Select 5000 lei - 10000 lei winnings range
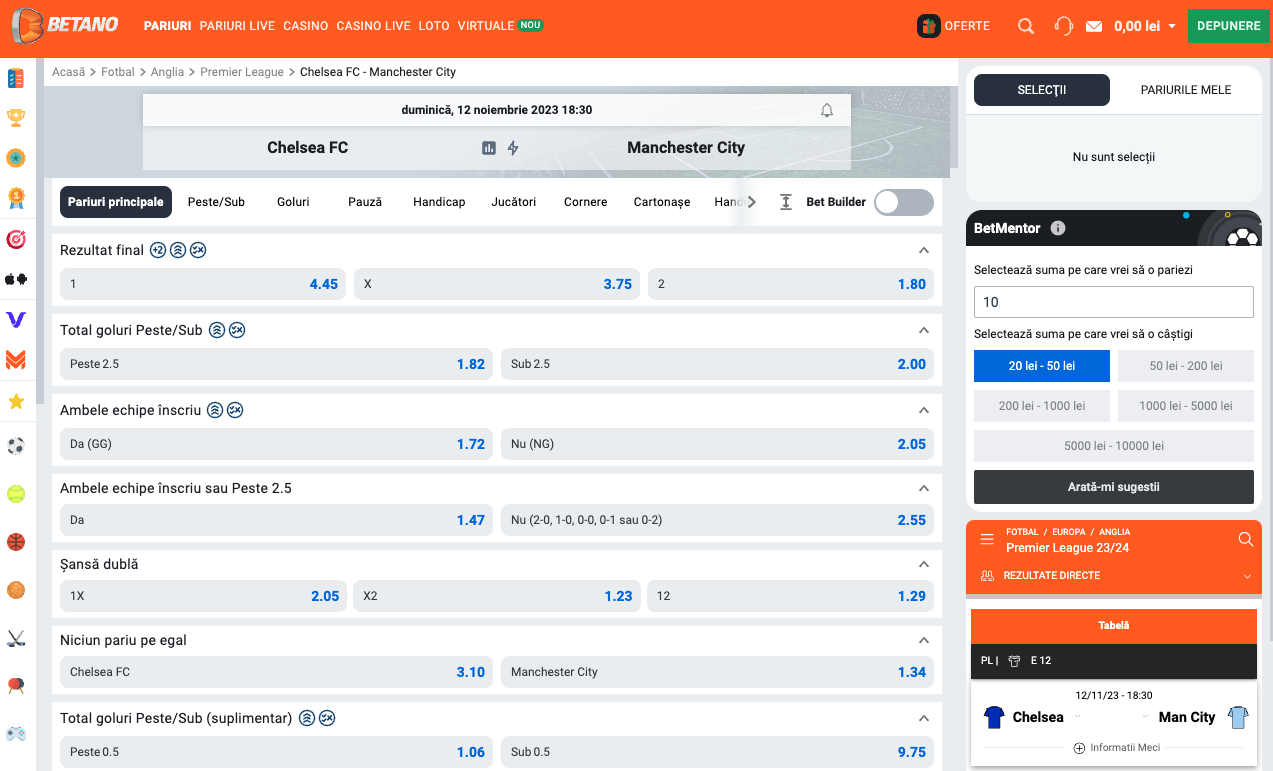 click(1114, 446)
